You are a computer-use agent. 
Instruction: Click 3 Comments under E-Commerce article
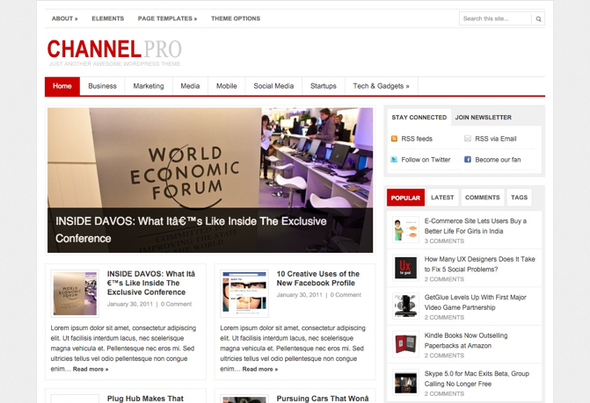click(444, 241)
